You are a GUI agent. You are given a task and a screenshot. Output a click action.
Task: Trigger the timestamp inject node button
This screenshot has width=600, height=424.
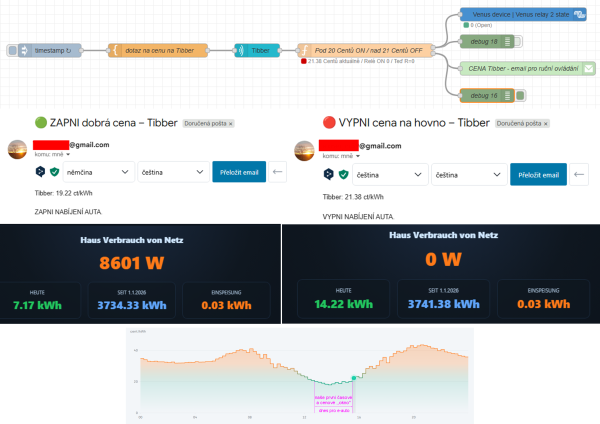coord(12,50)
